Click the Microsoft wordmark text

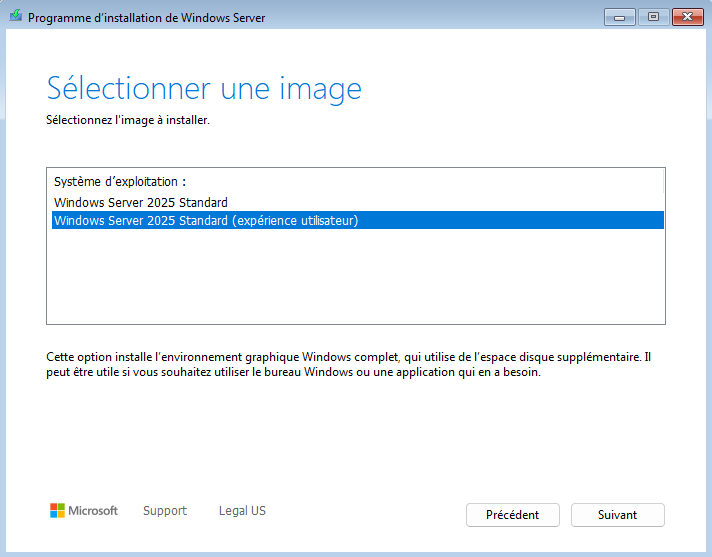pos(93,511)
